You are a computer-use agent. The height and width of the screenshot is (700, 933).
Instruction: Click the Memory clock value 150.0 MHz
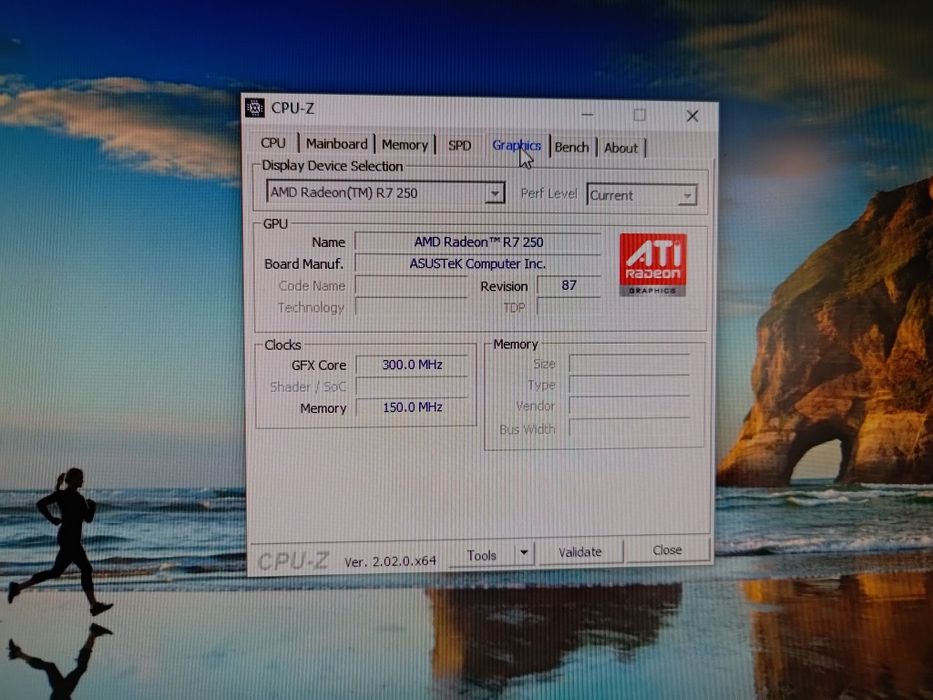(412, 407)
